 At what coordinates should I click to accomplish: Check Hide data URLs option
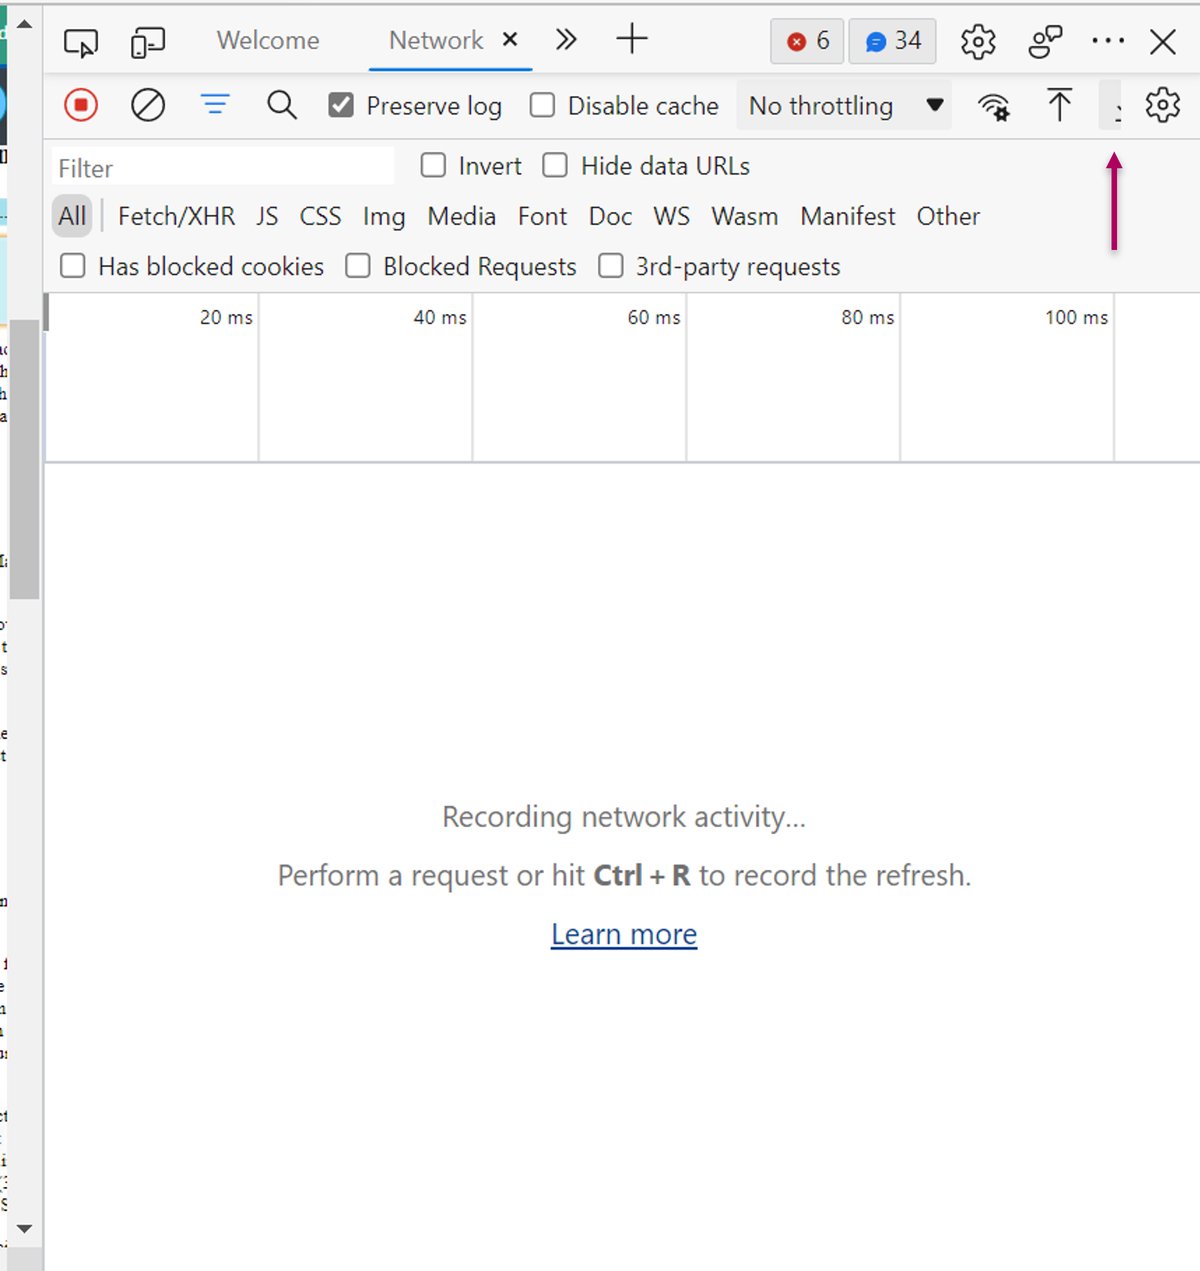(x=555, y=165)
